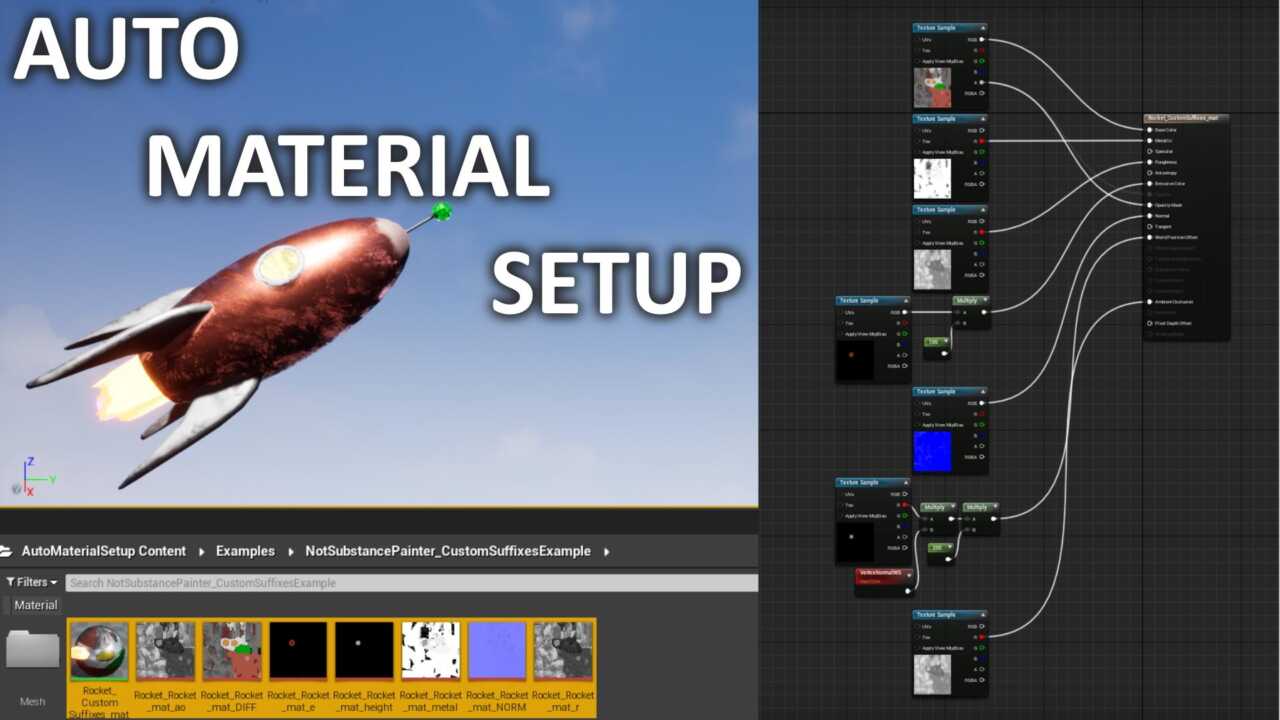Click the content browser folder icon
Screen dimensions: 1280x720
[x=7, y=551]
